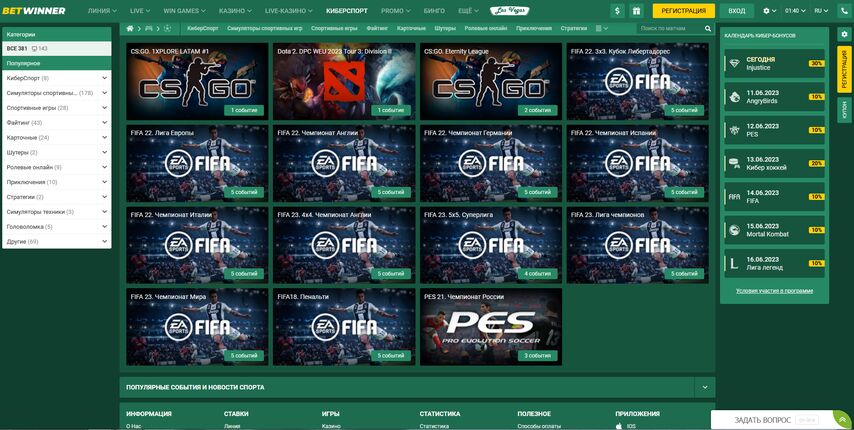
Task: Open the PES 21 Чемпионат России card
Action: tap(491, 327)
